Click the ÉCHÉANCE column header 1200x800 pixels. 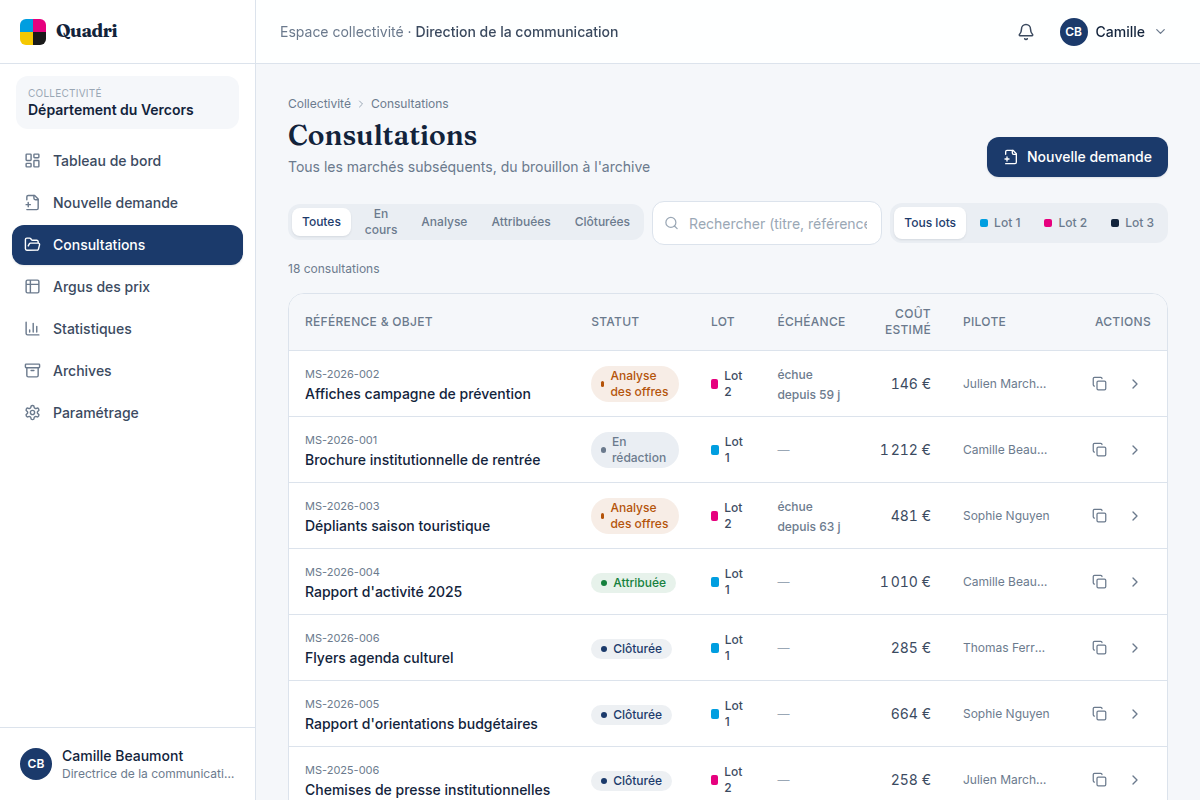(811, 322)
